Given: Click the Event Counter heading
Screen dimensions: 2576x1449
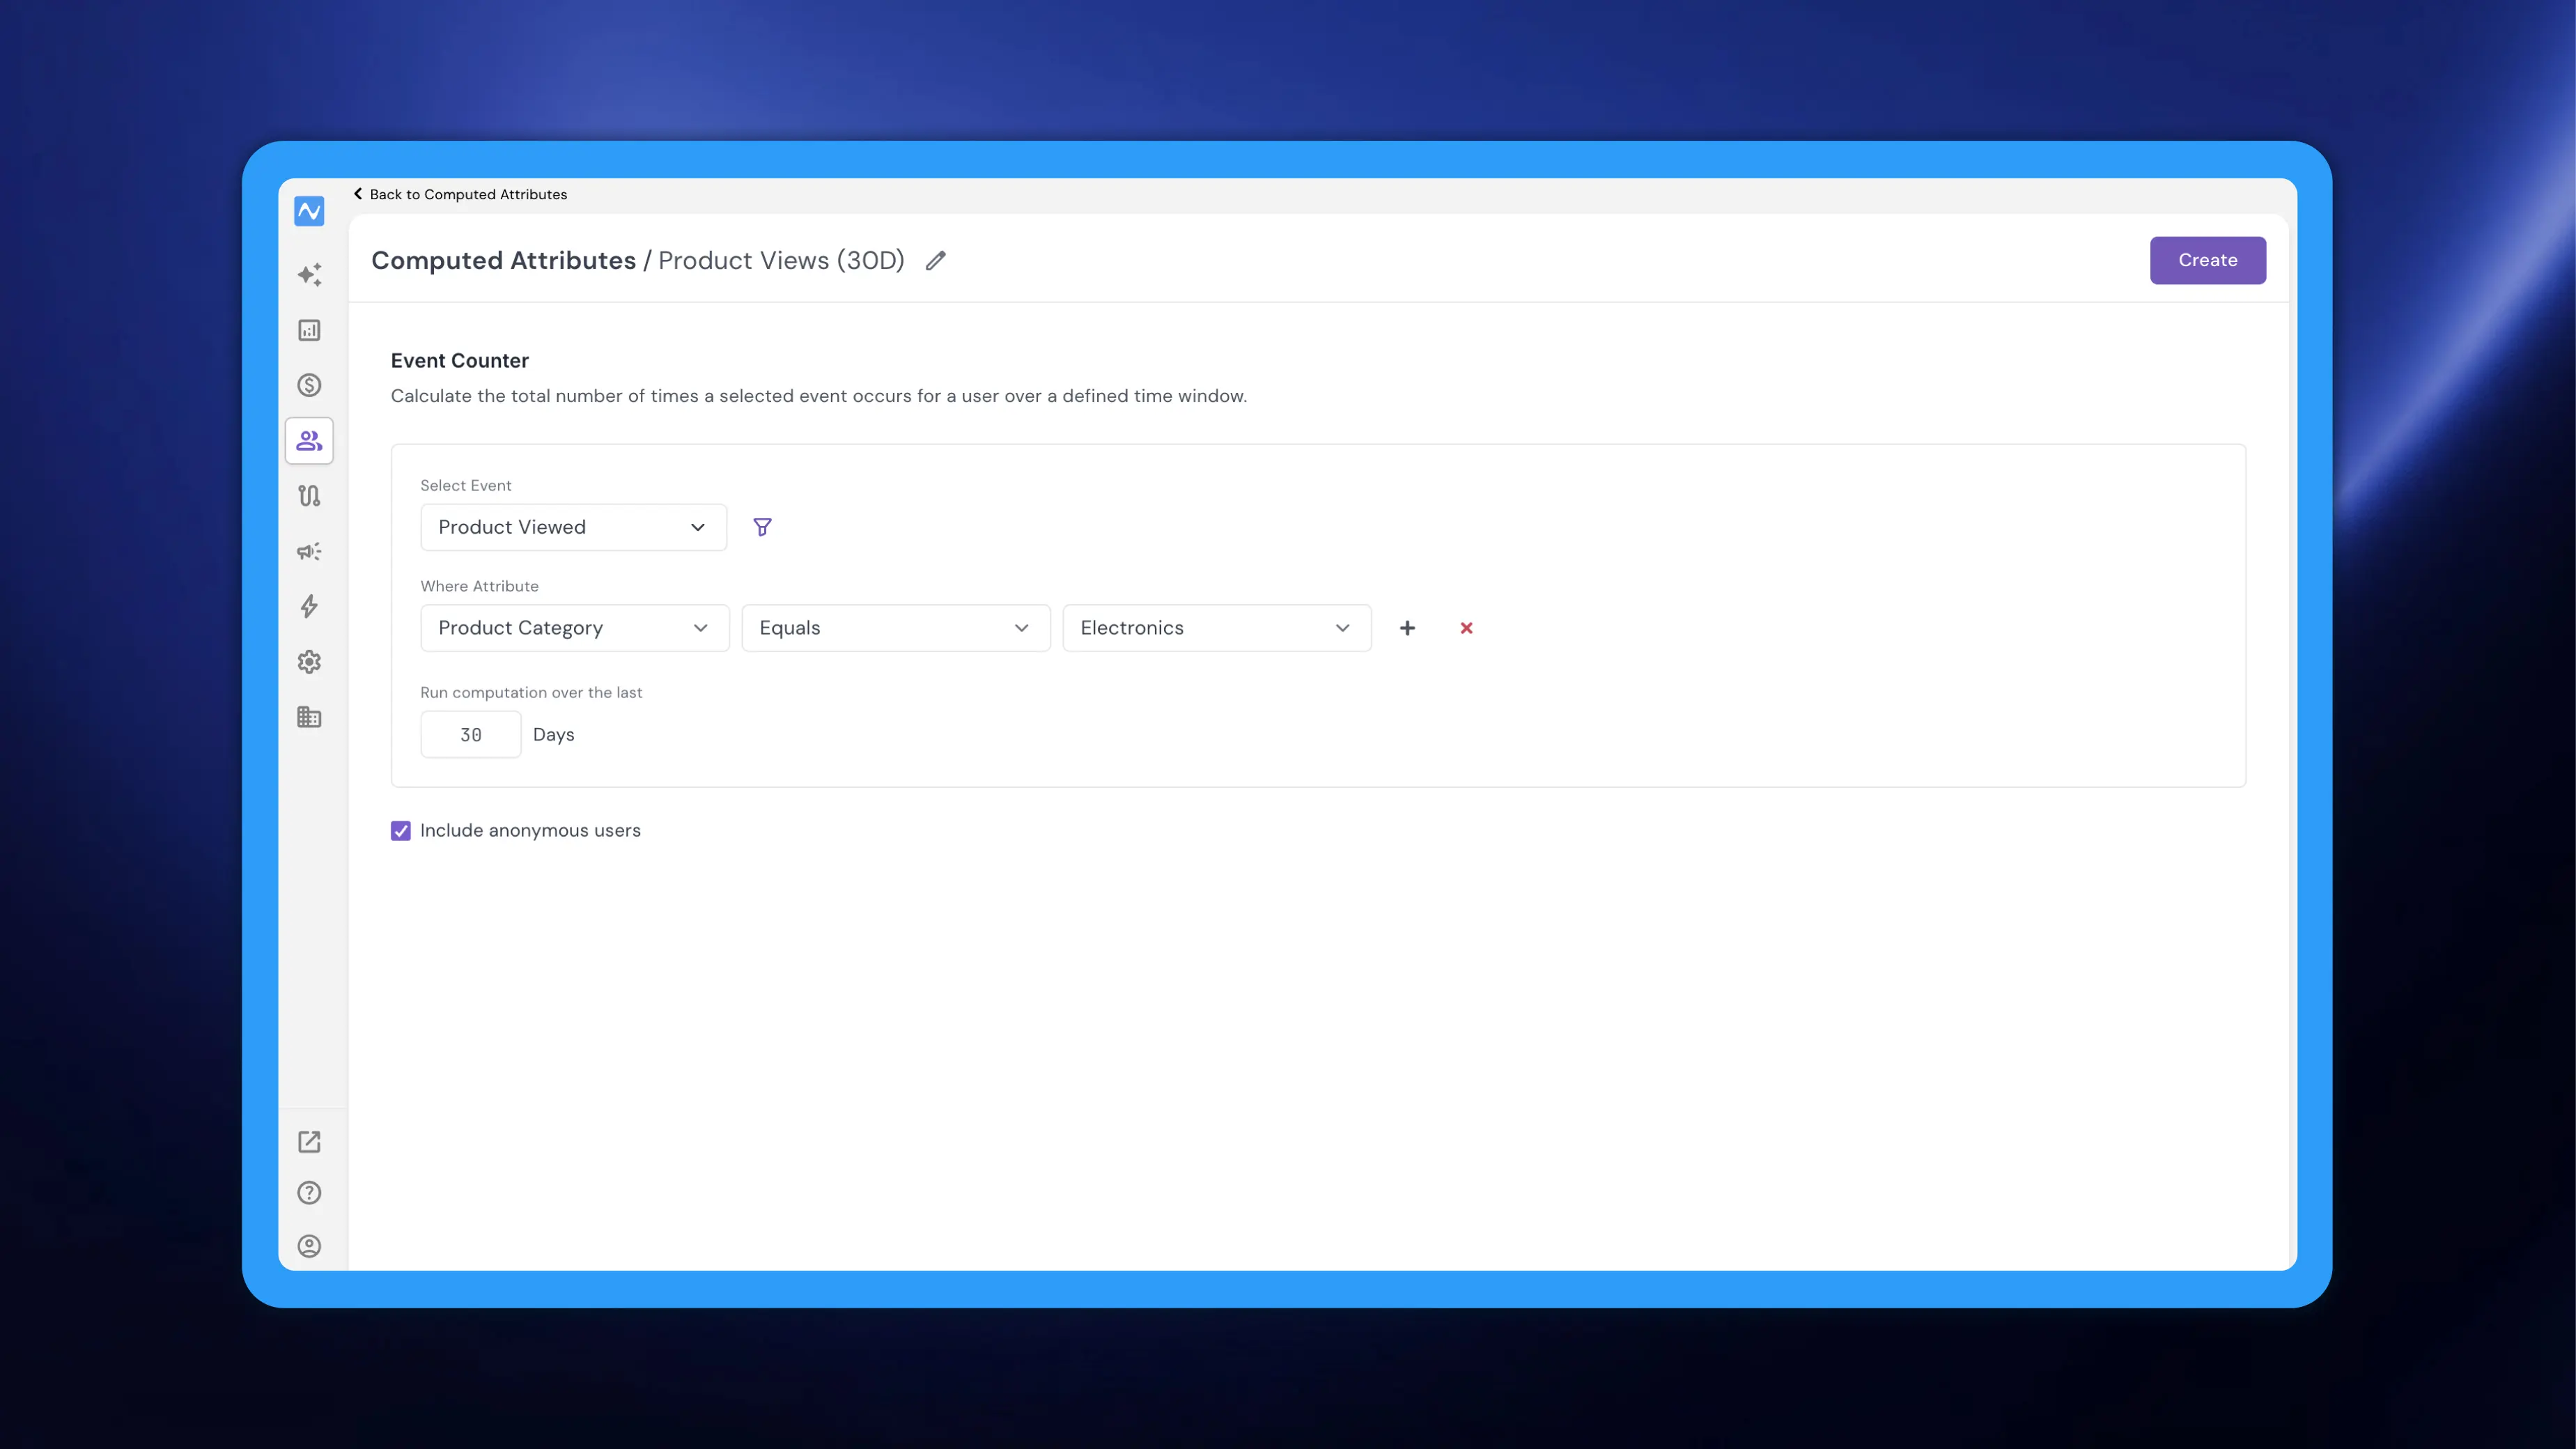Looking at the screenshot, I should pos(460,361).
